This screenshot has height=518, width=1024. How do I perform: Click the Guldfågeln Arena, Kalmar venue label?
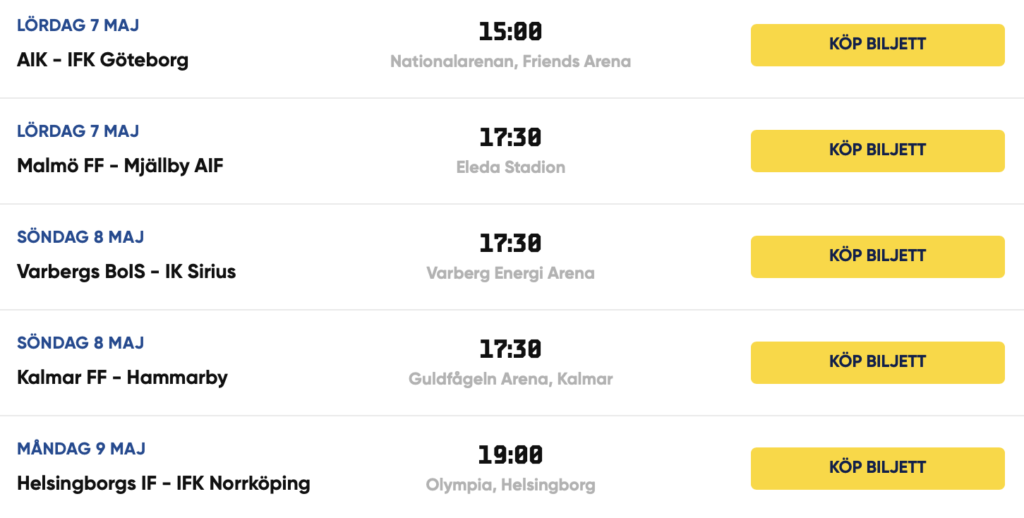(511, 379)
